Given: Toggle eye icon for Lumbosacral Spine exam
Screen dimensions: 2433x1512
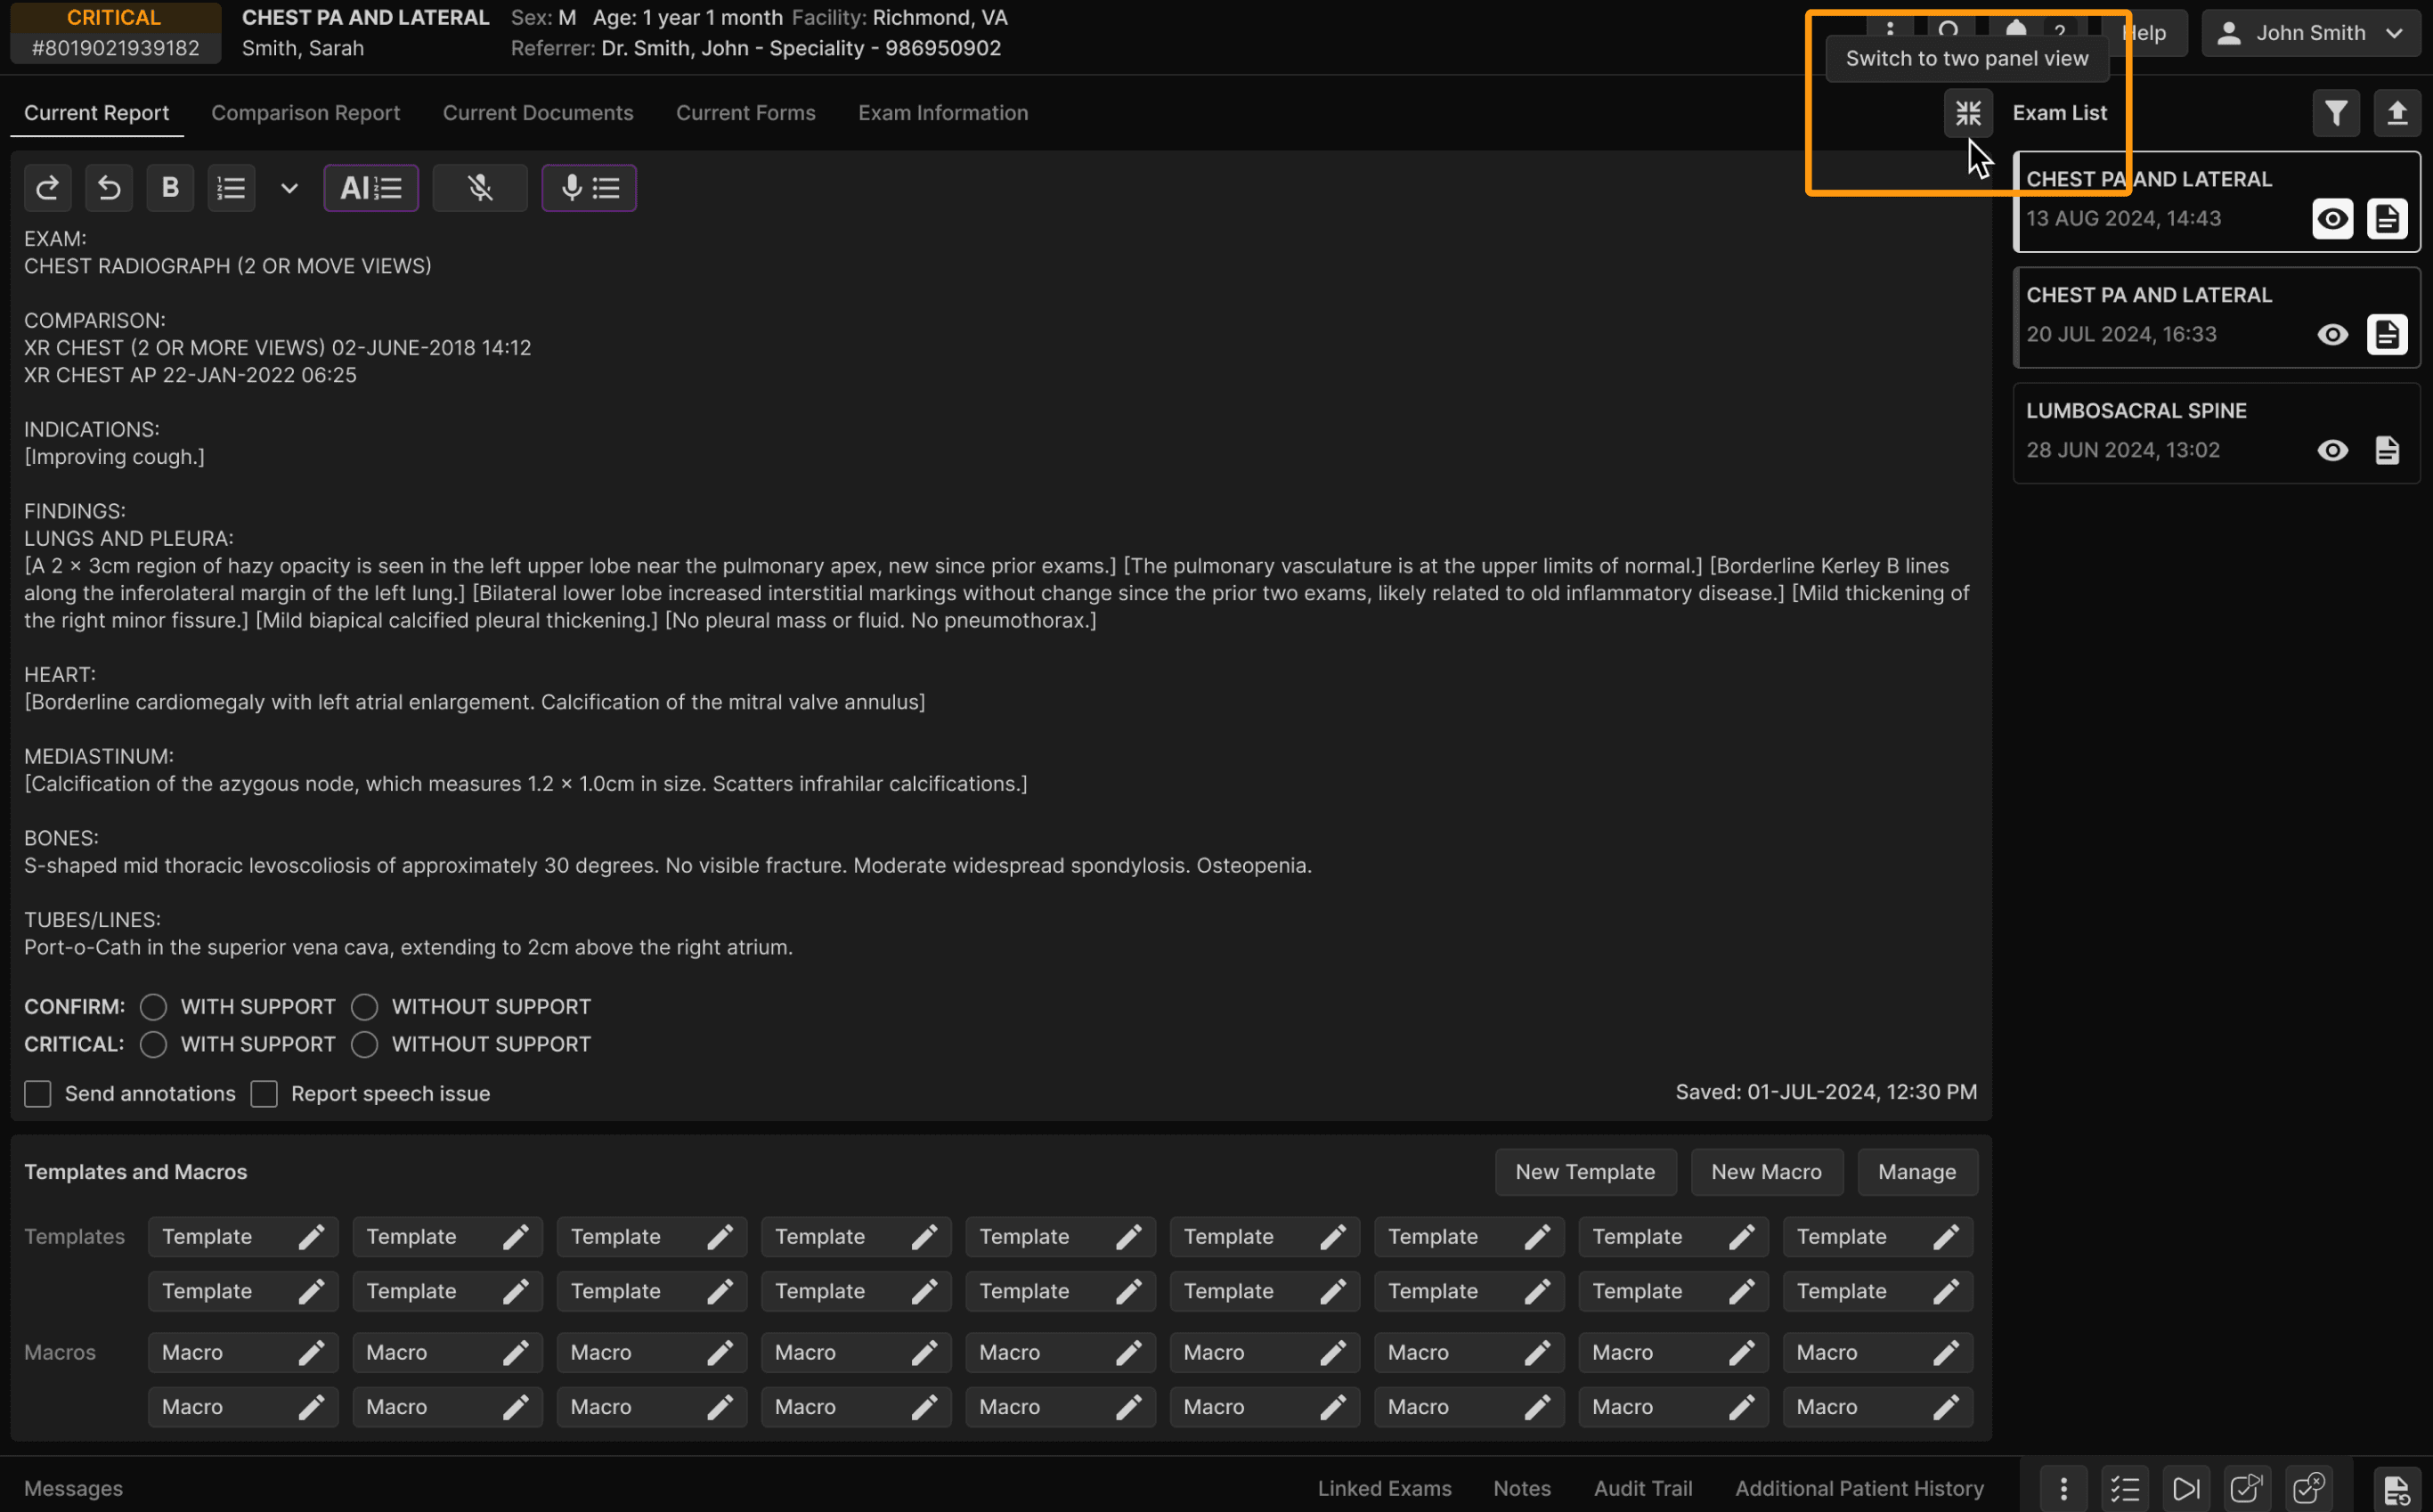Looking at the screenshot, I should [x=2332, y=451].
